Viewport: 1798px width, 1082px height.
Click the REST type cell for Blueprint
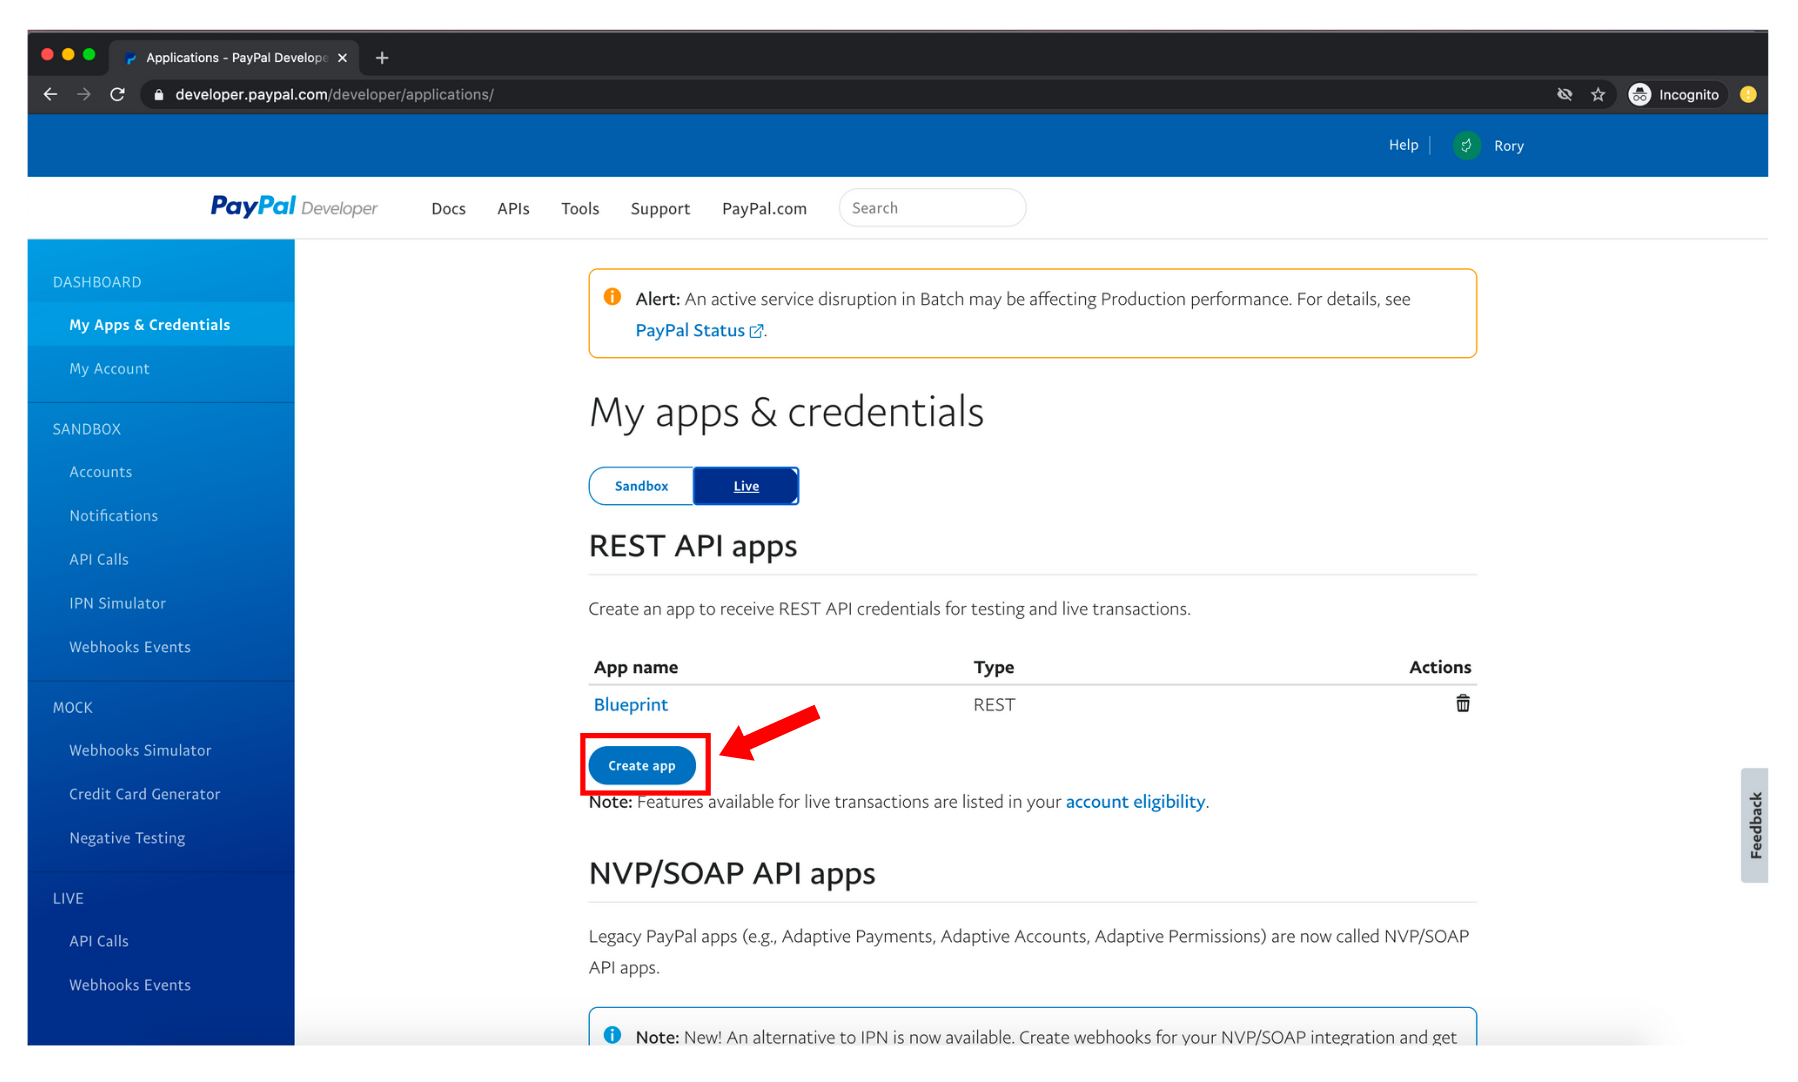[x=994, y=704]
